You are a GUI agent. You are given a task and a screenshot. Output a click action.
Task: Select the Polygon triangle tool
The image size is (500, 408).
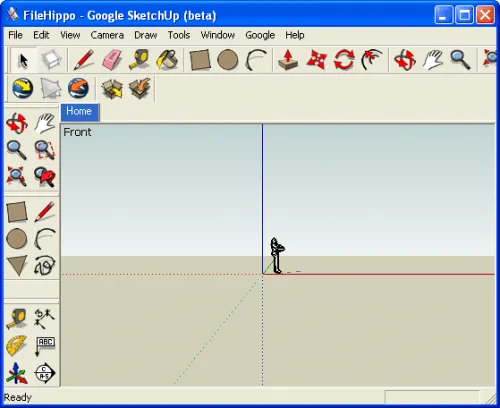pos(17,266)
